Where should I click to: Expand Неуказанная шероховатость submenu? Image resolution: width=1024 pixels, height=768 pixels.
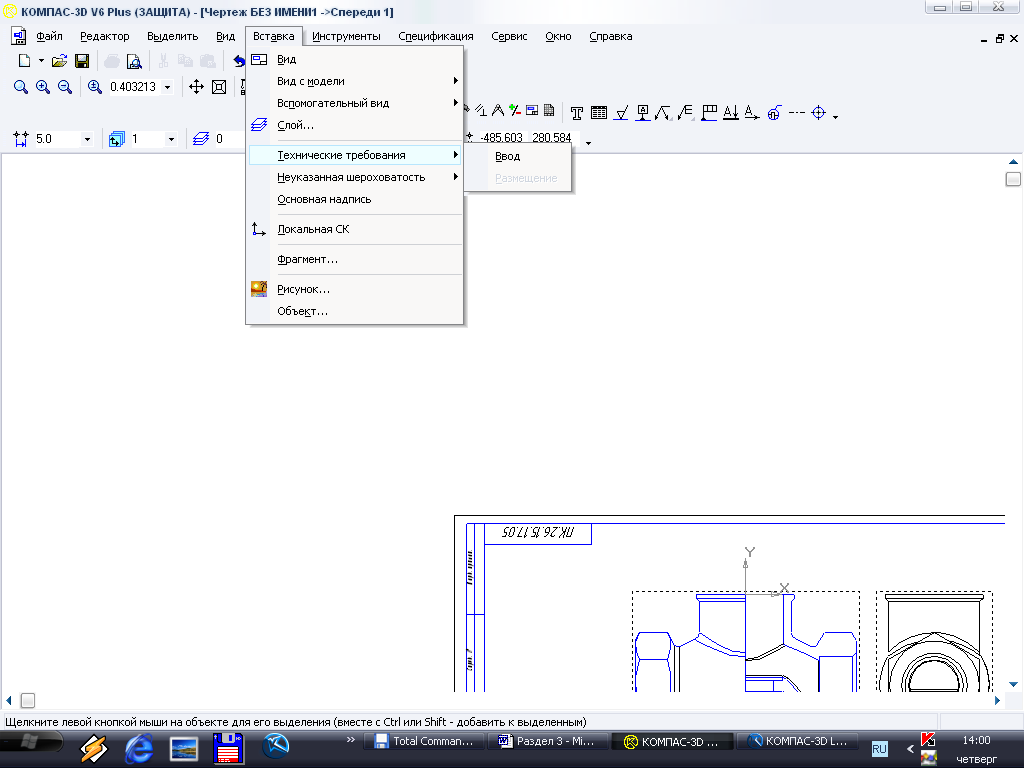(x=355, y=178)
